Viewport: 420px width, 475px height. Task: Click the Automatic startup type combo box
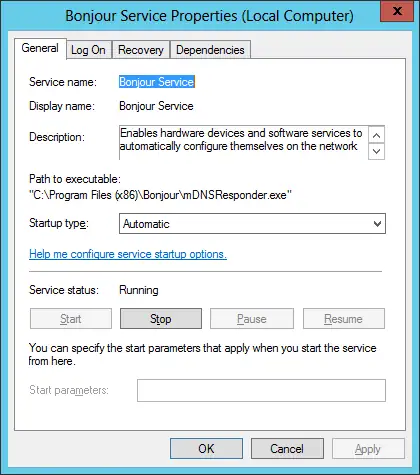[252, 224]
